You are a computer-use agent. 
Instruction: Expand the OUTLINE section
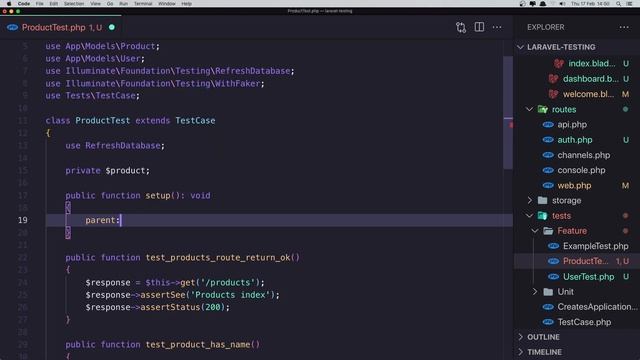tap(520, 337)
